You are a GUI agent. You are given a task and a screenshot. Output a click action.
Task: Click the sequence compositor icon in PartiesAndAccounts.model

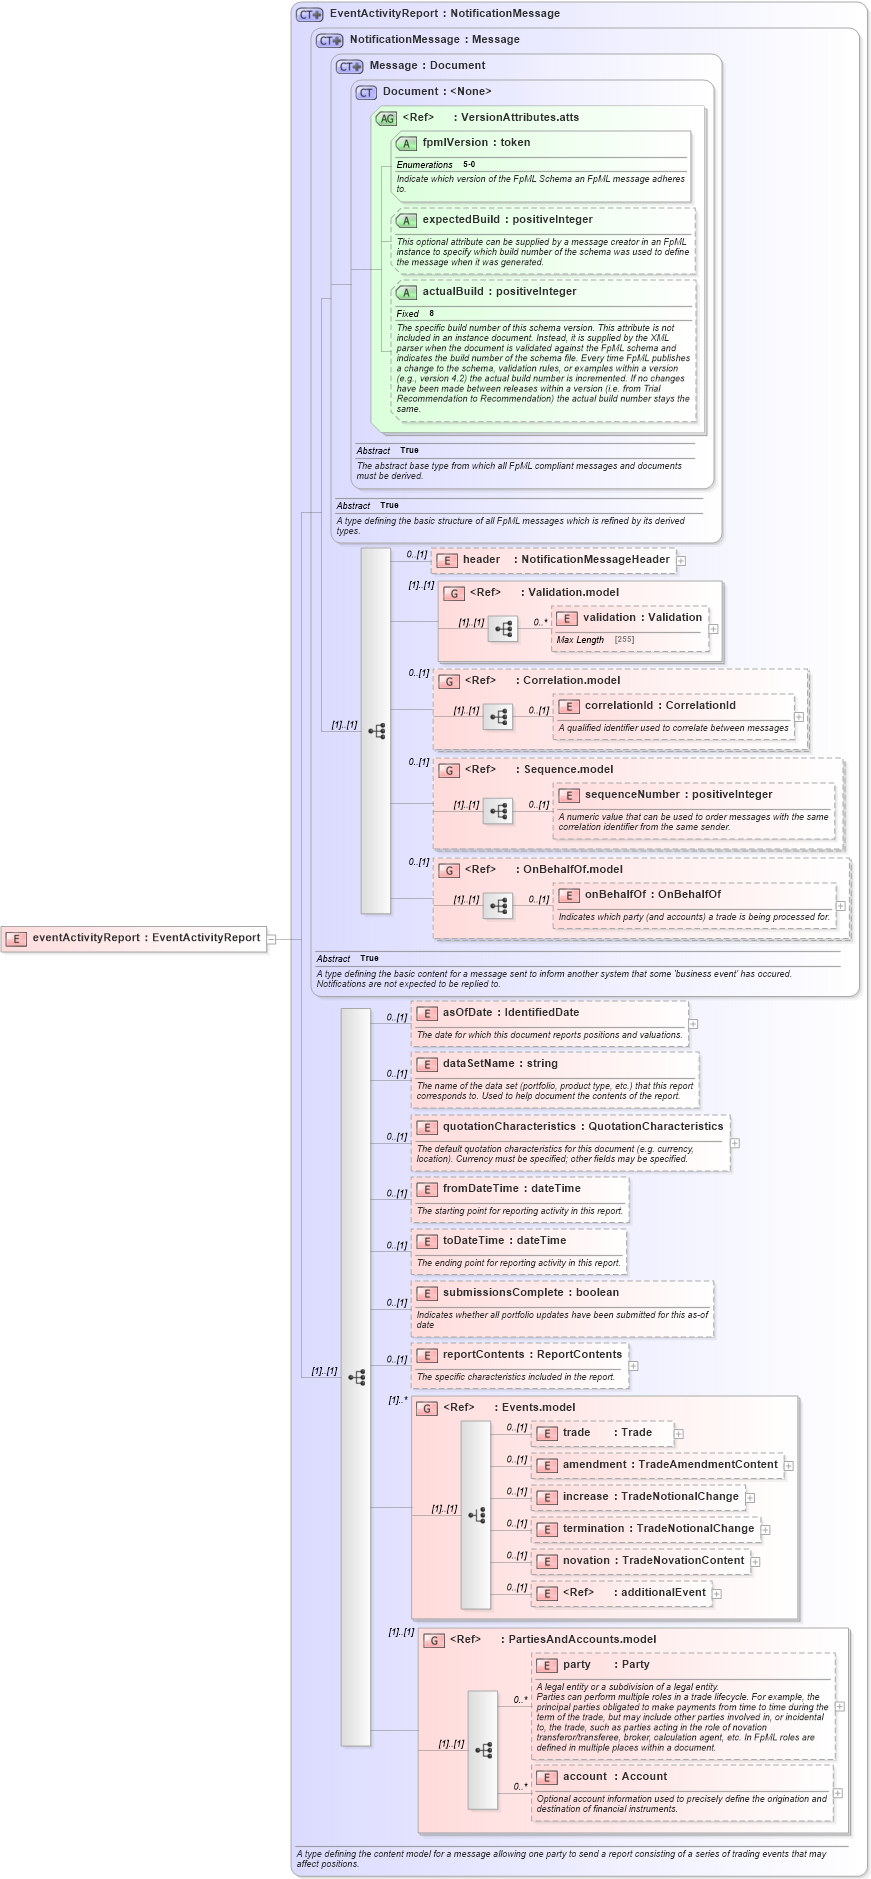[x=483, y=1750]
